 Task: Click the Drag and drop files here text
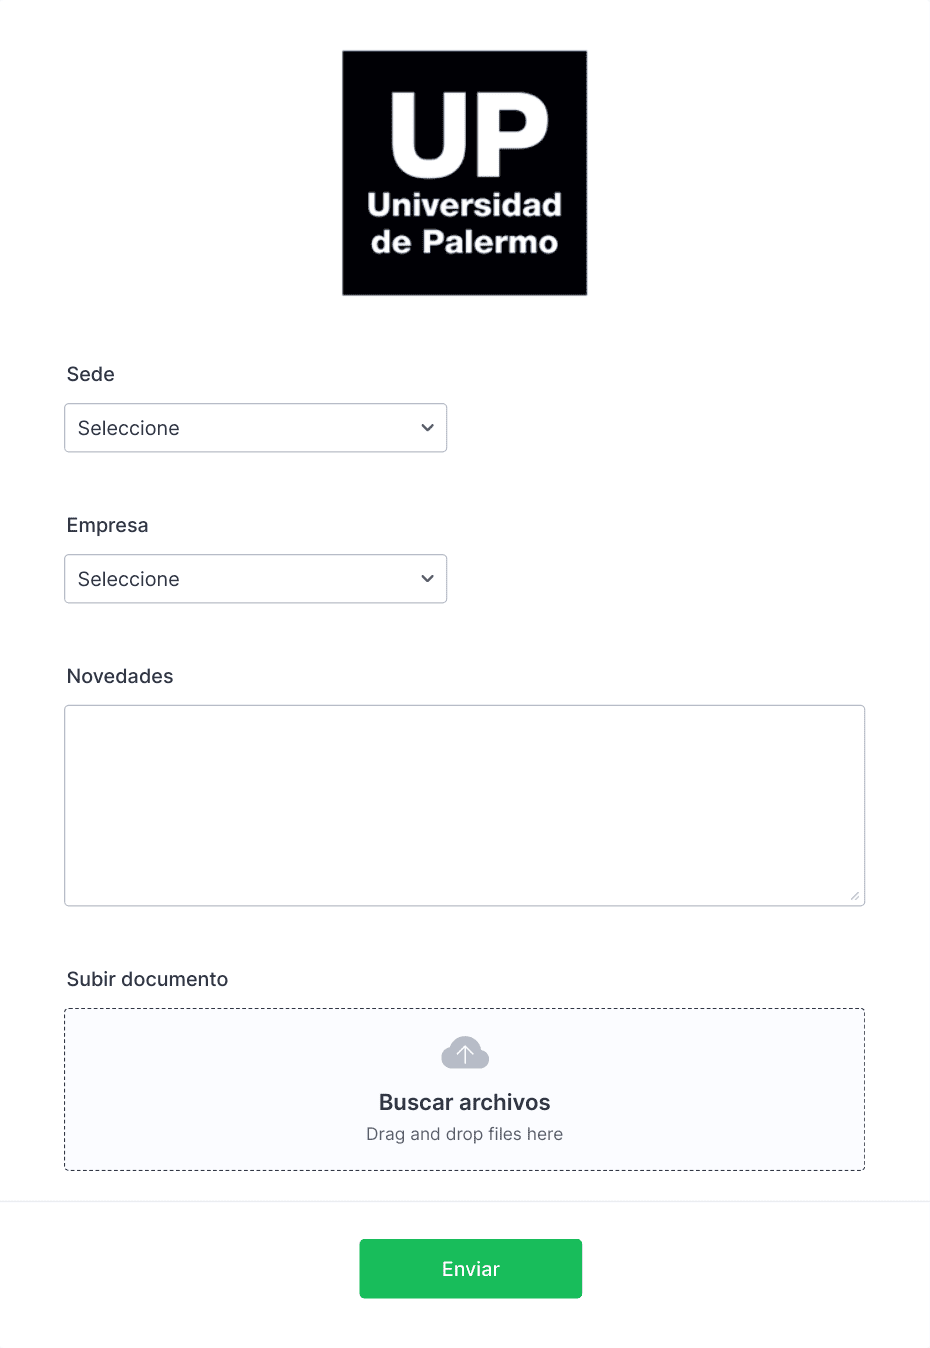pyautogui.click(x=465, y=1134)
